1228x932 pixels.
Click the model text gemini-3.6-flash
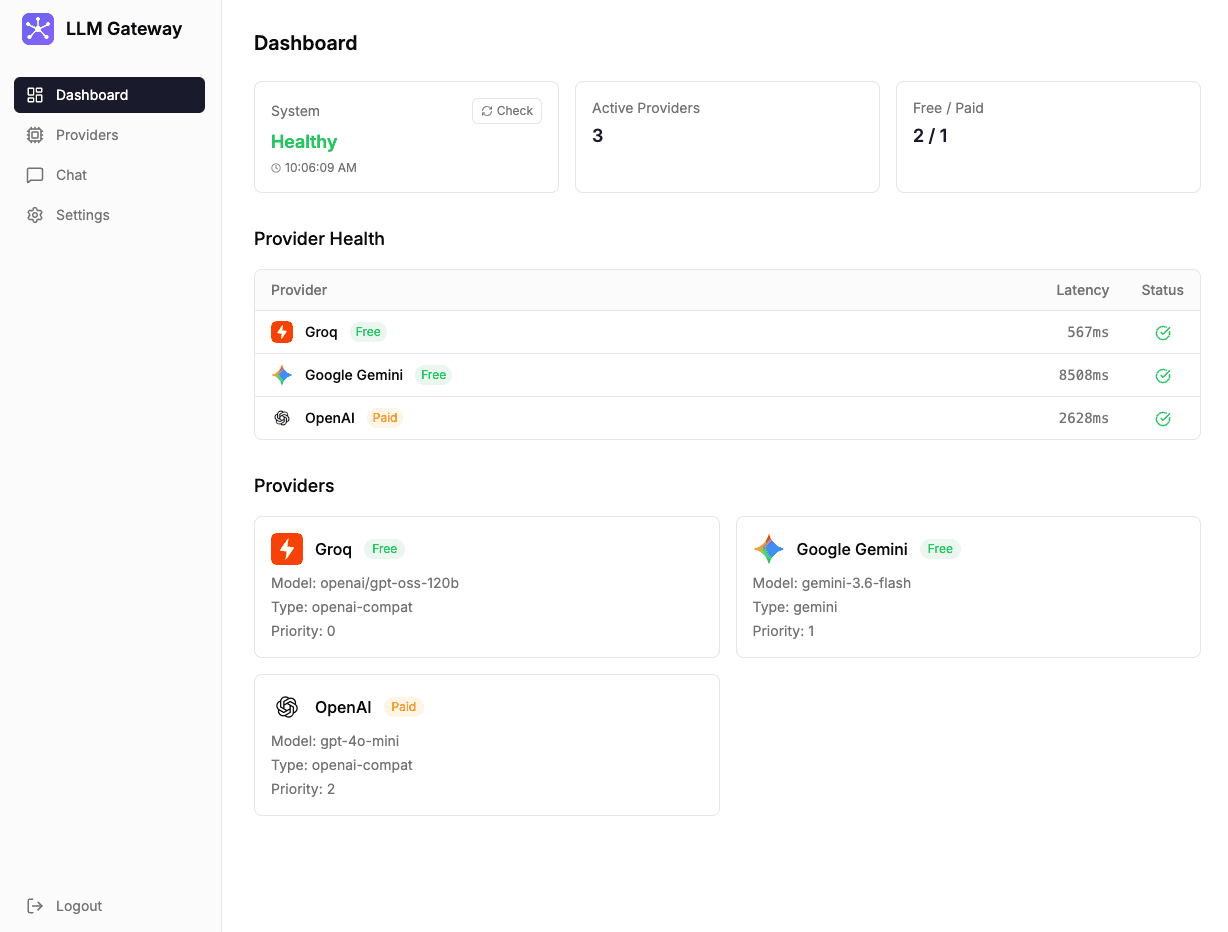tap(856, 583)
